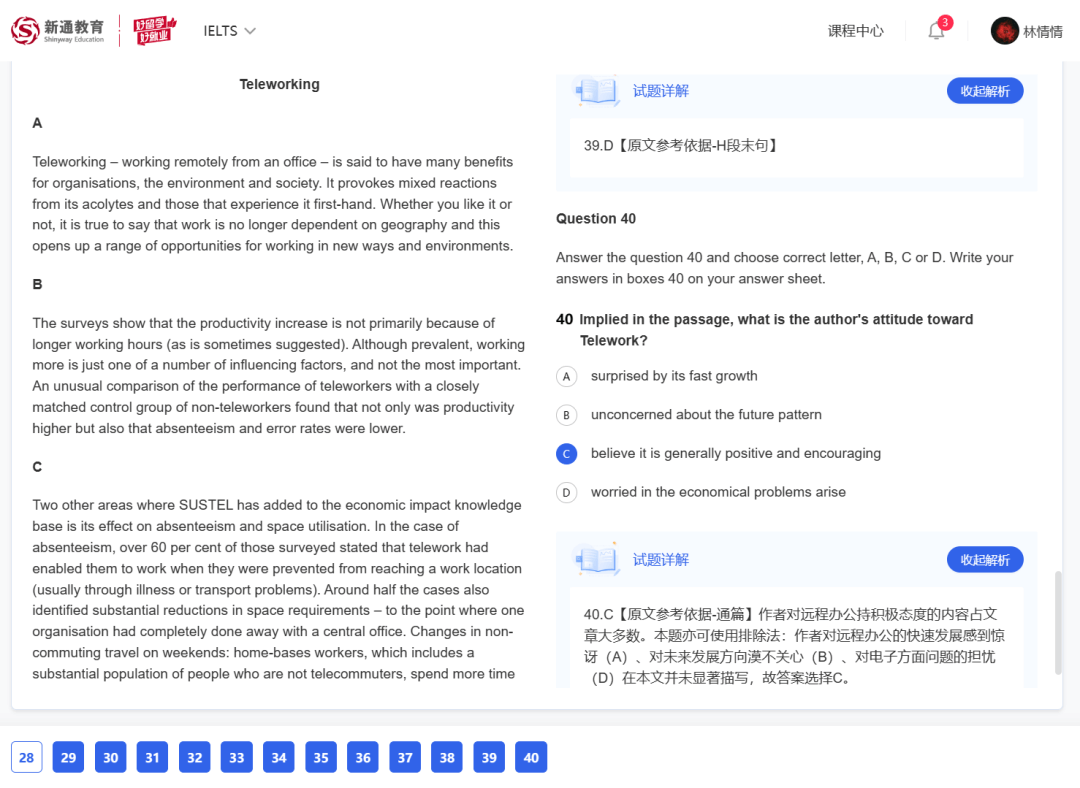
Task: Click paragraph heading B in the passage
Action: tap(37, 284)
